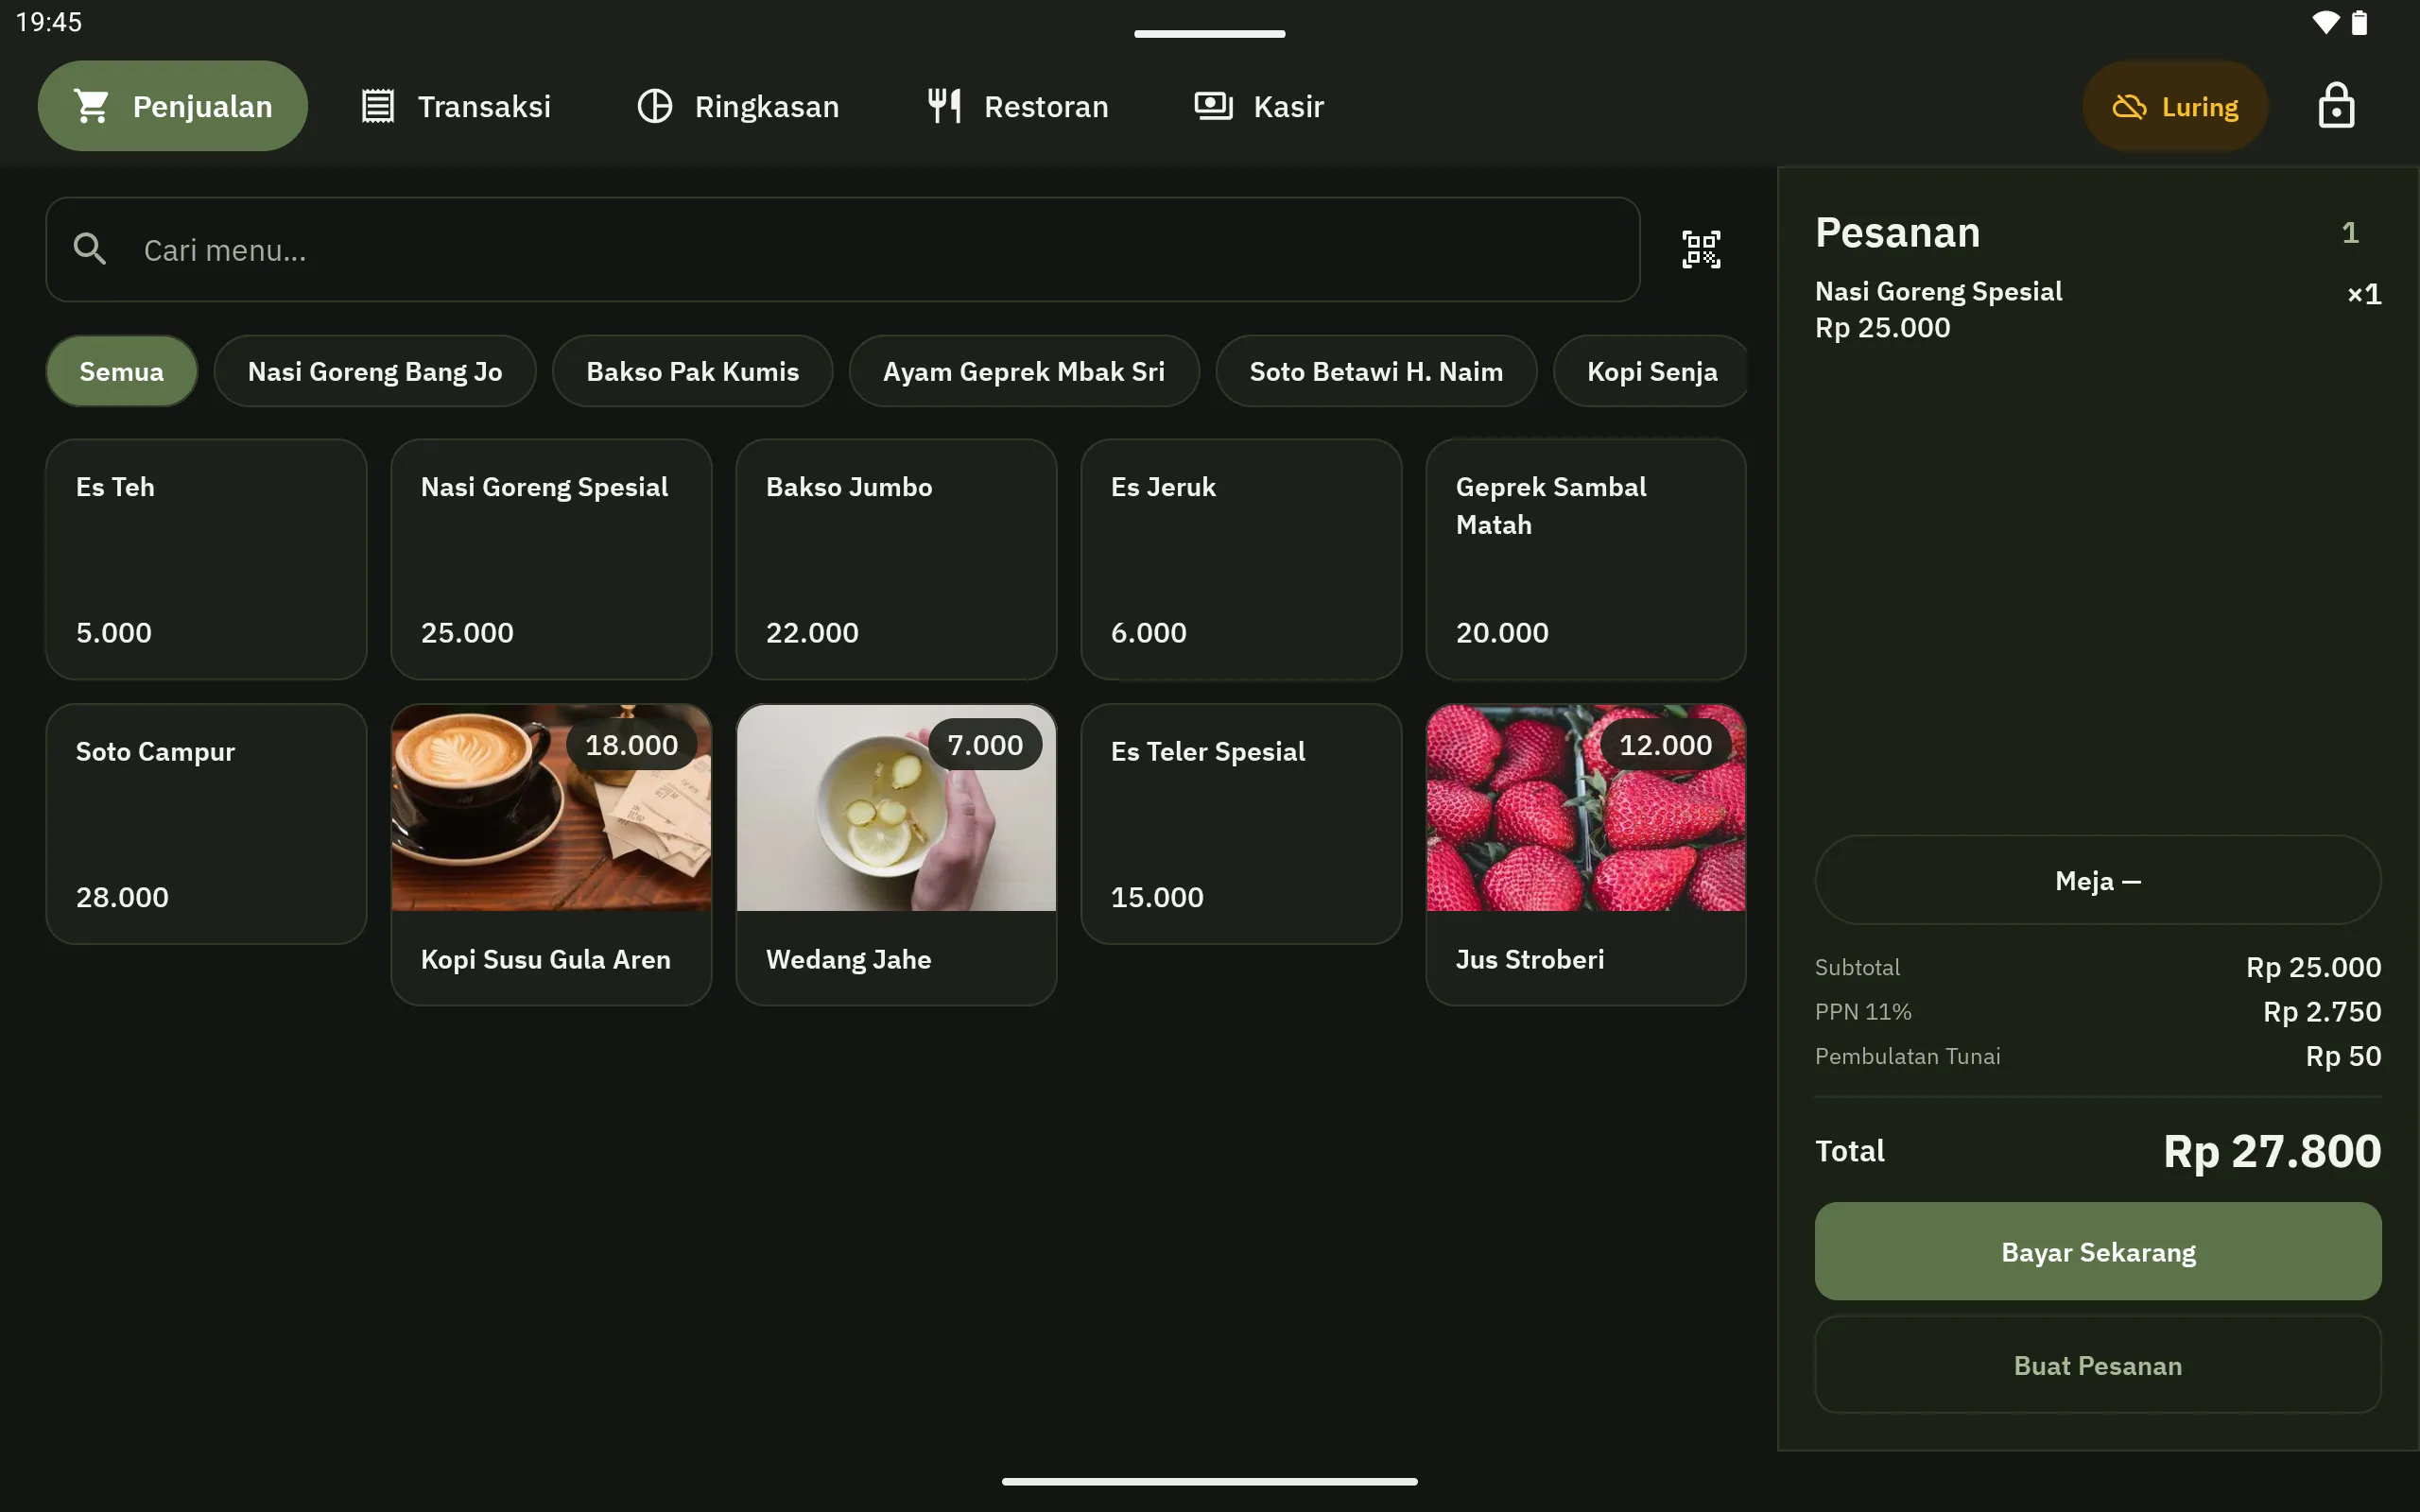This screenshot has height=1512, width=2420.
Task: Click the 19:45 clock in status bar
Action: point(49,22)
